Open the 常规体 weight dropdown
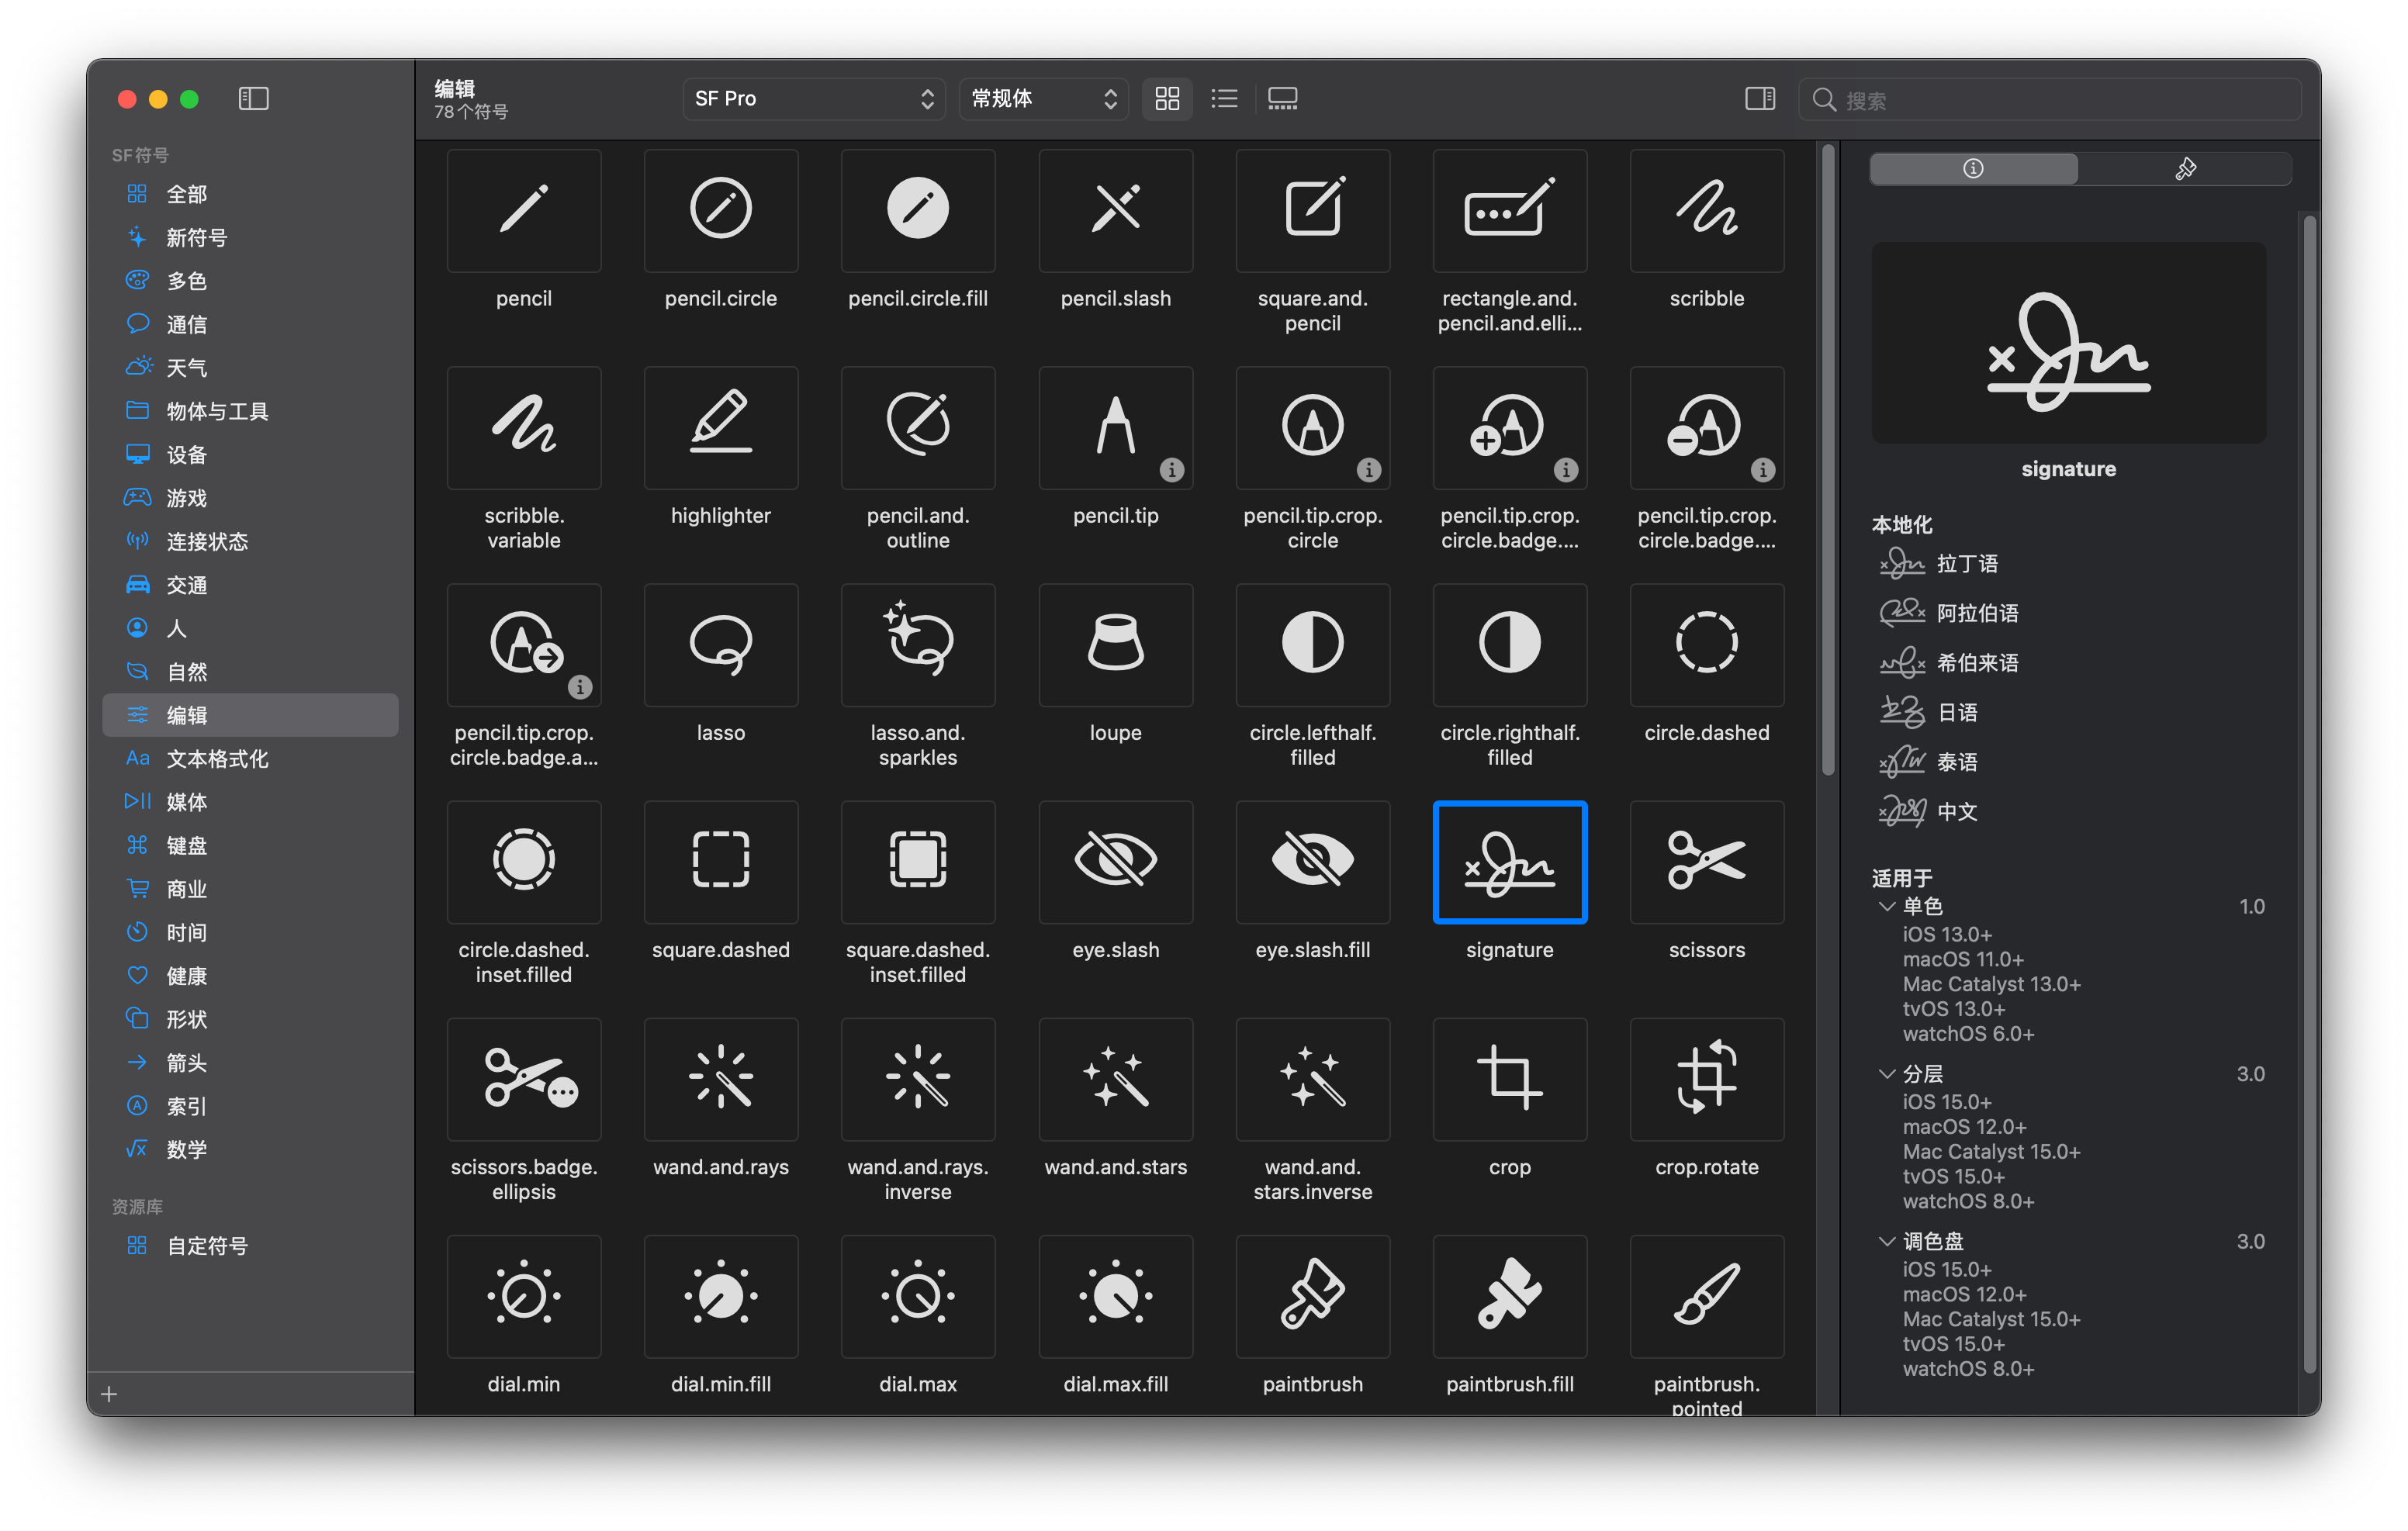Viewport: 2408px width, 1531px height. point(1043,98)
